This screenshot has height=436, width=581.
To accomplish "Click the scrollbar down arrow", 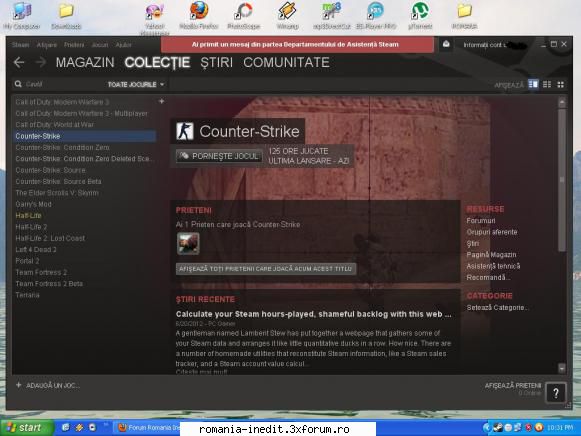I will coord(562,368).
